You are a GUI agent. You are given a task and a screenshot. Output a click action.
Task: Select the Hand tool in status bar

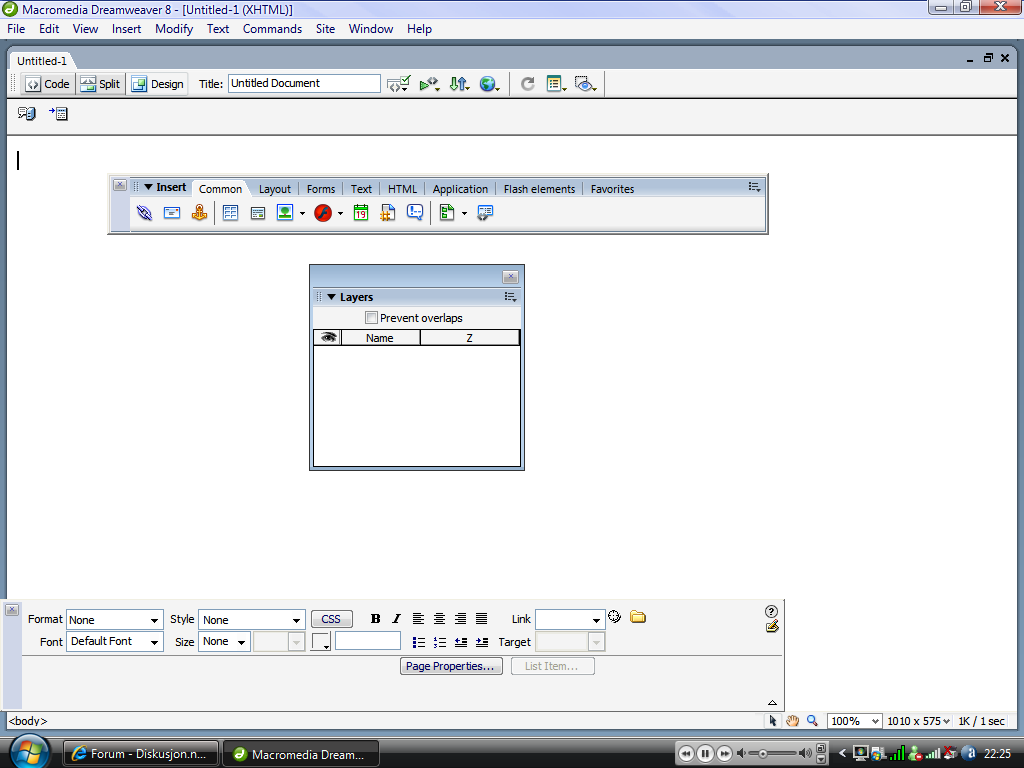793,721
